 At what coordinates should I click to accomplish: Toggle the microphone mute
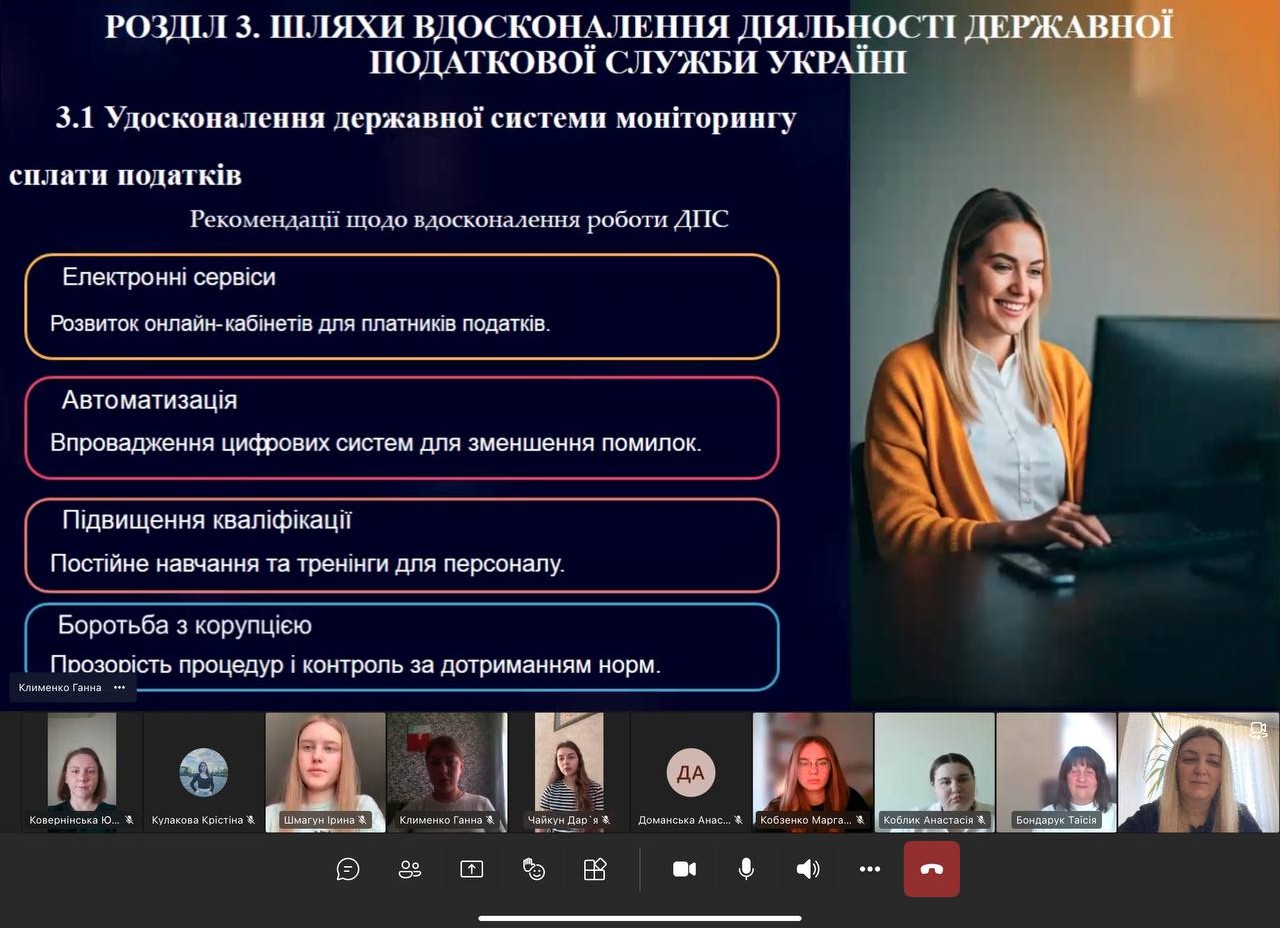pos(746,869)
